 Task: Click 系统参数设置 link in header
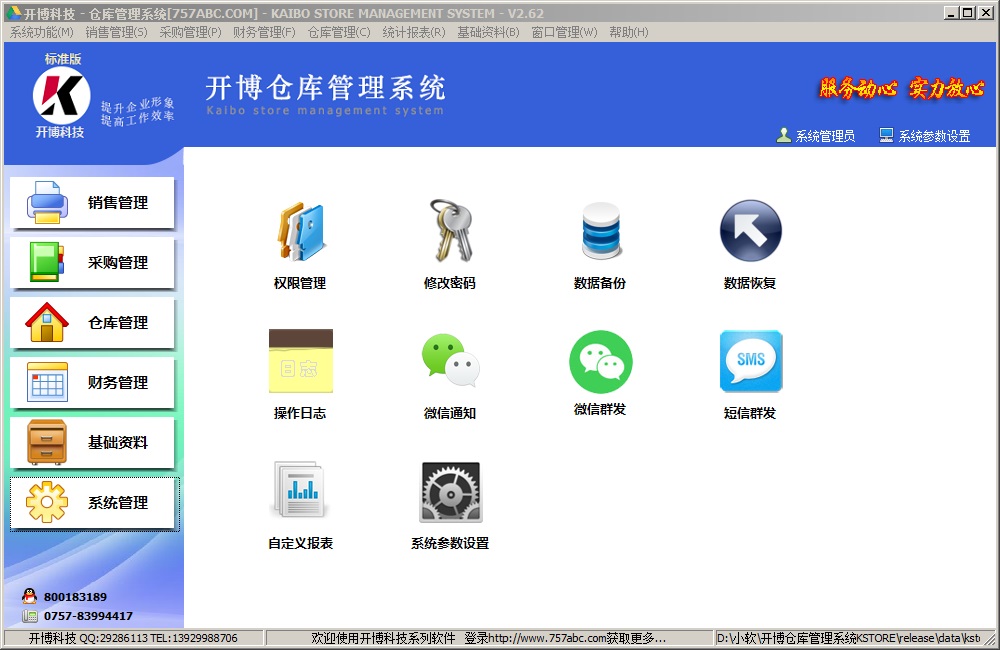pyautogui.click(x=934, y=136)
